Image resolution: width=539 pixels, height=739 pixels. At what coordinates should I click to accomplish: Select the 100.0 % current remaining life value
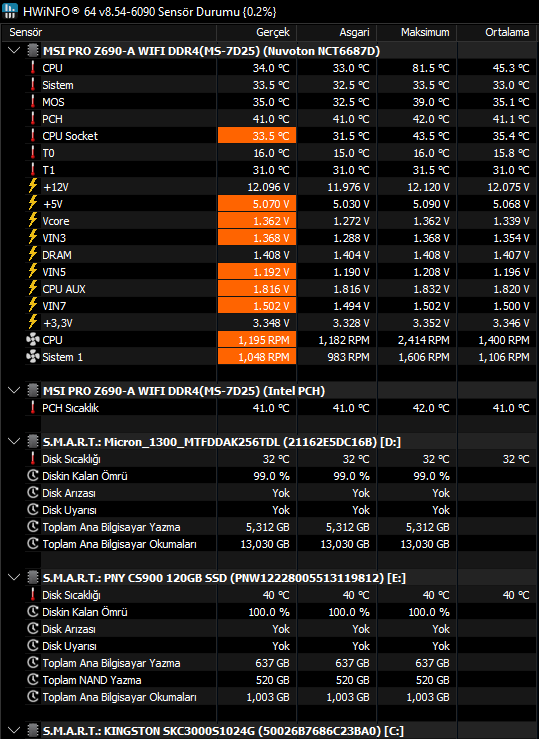pyautogui.click(x=269, y=612)
